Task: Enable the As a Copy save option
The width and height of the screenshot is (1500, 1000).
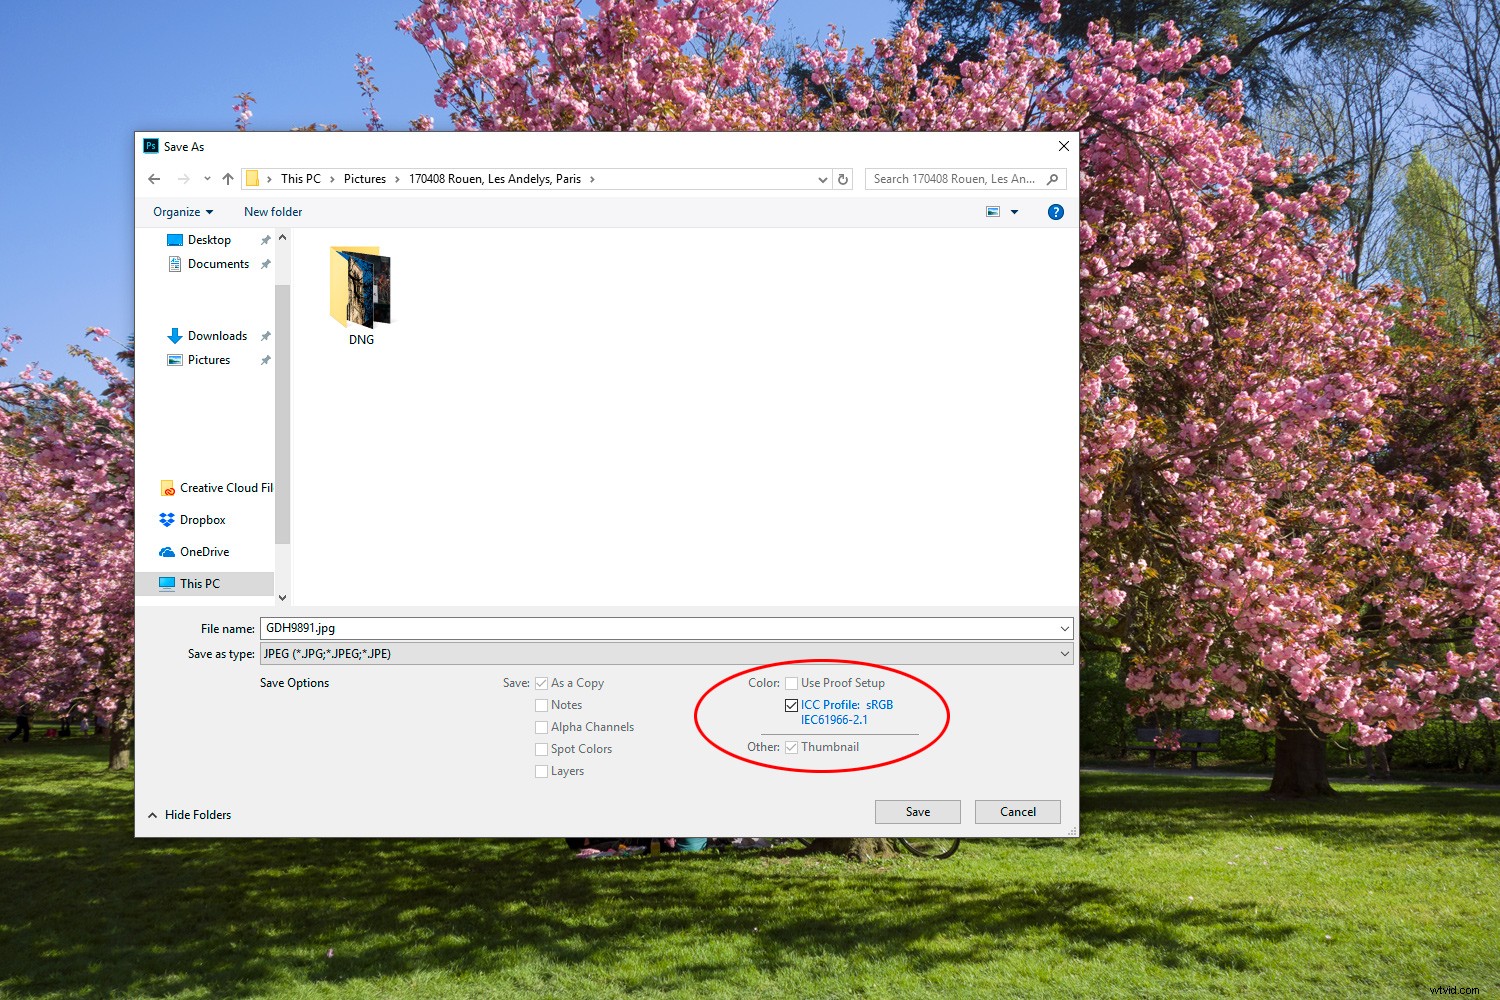Action: (x=541, y=682)
